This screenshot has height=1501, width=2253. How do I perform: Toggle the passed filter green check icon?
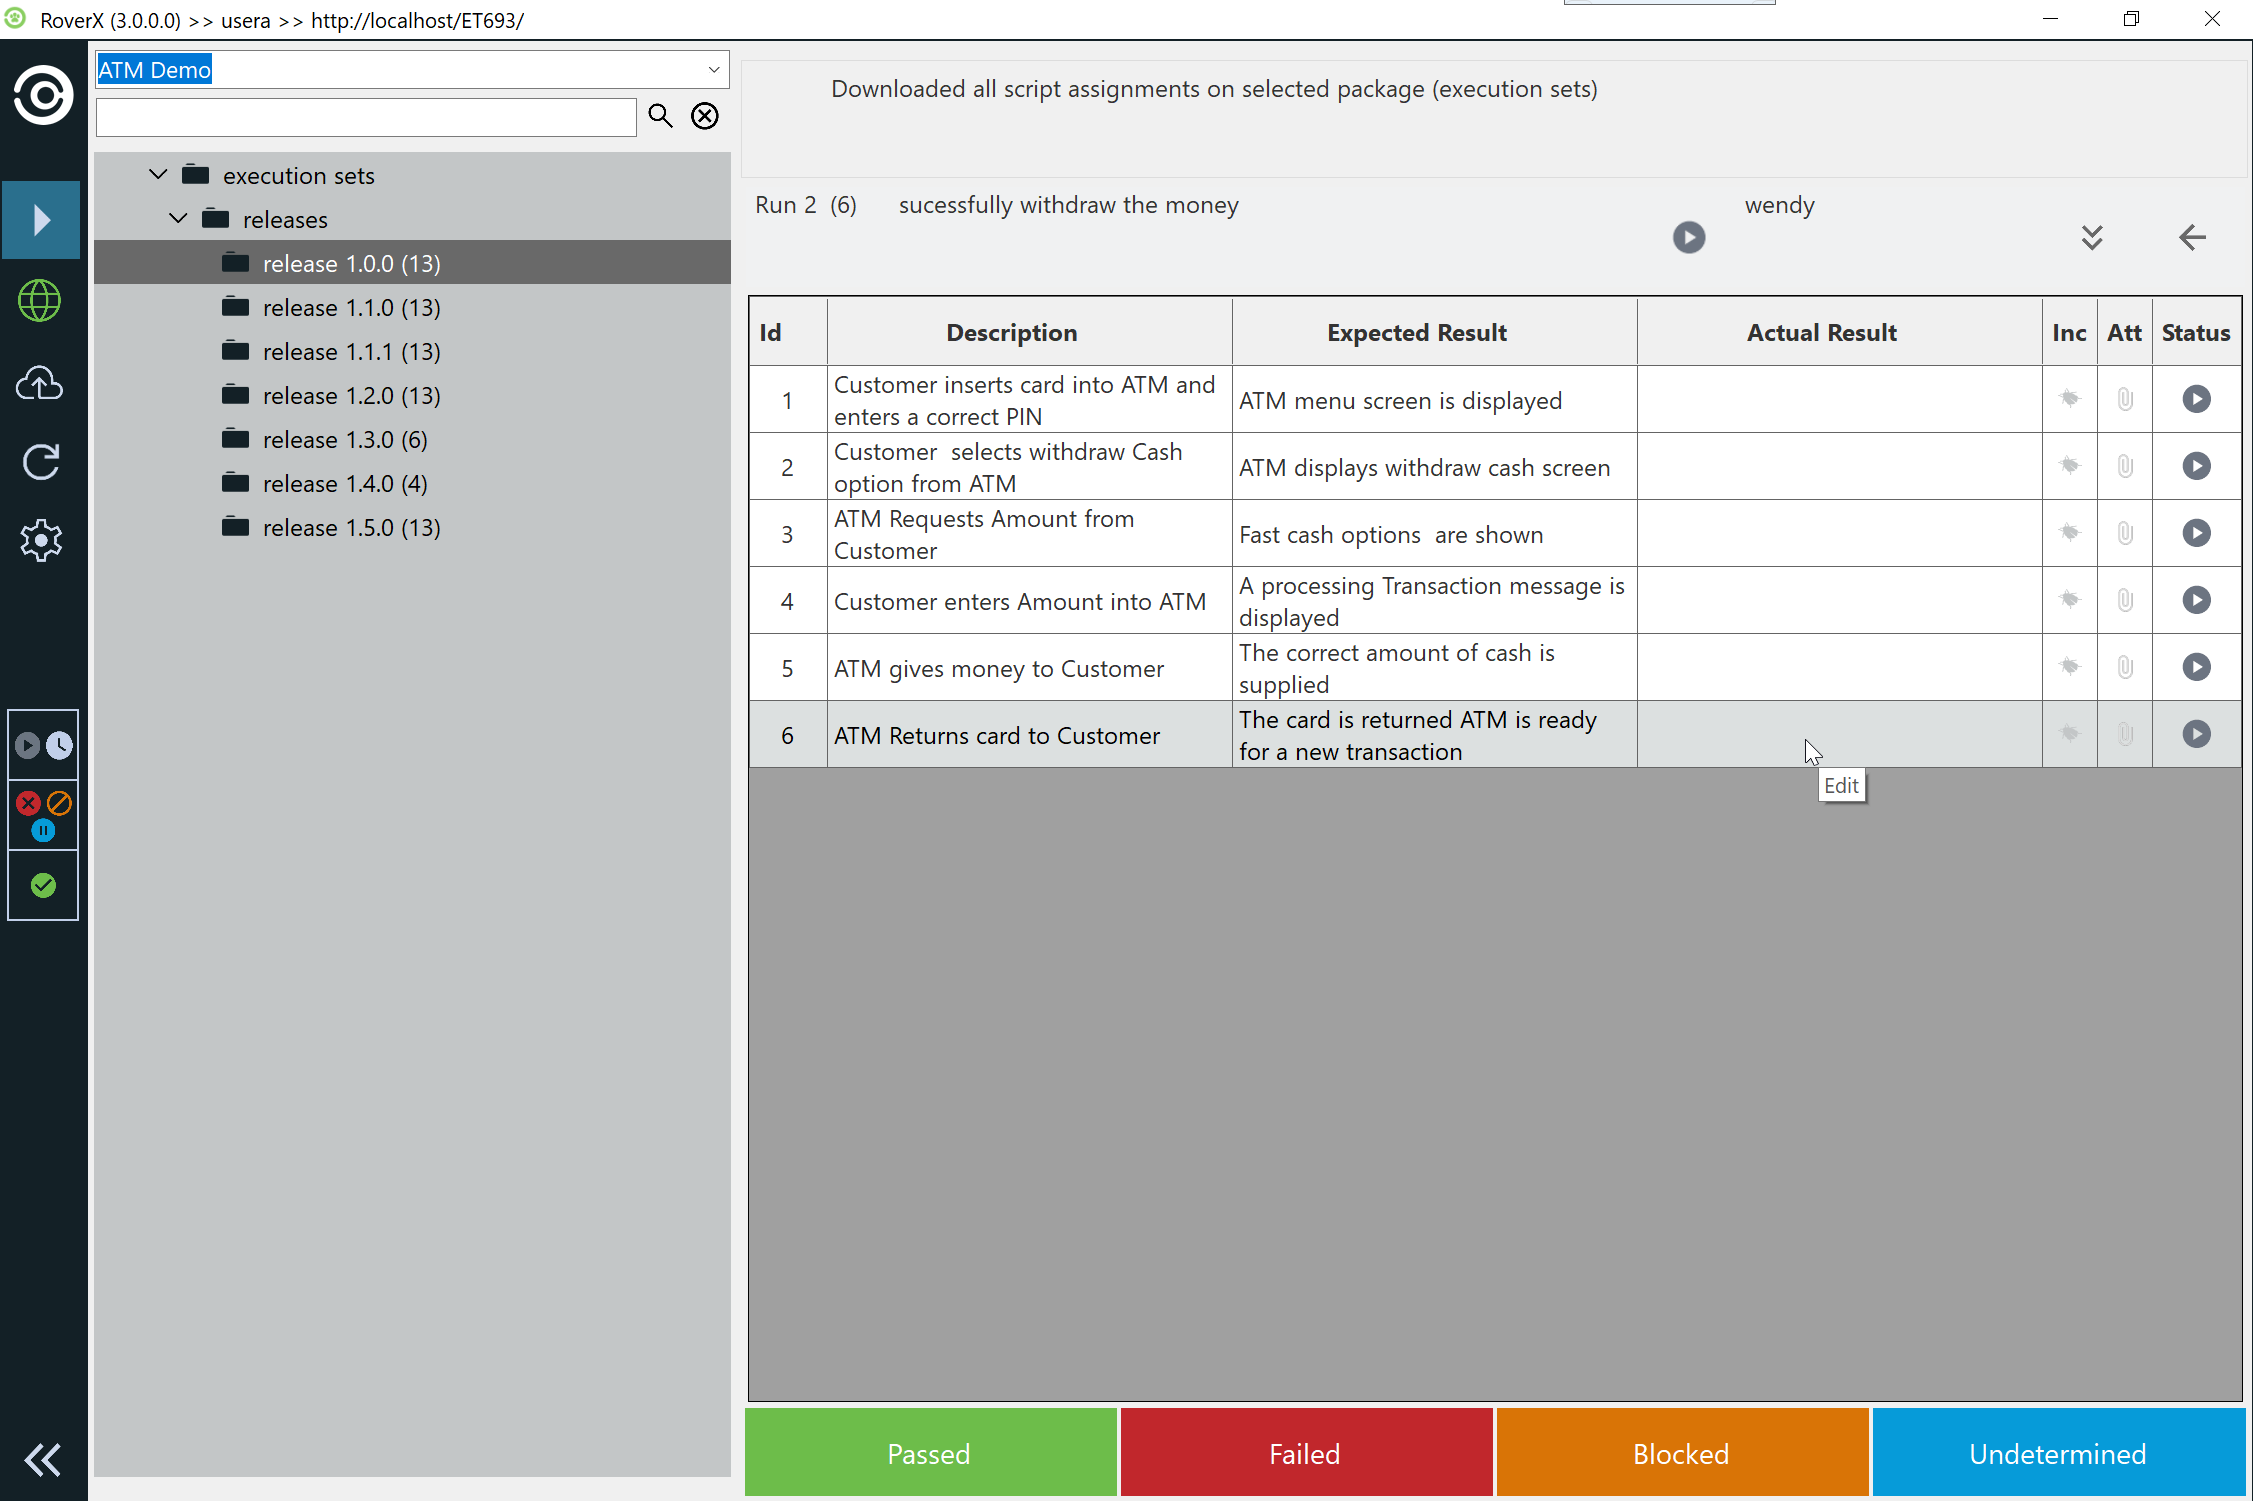coord(43,885)
